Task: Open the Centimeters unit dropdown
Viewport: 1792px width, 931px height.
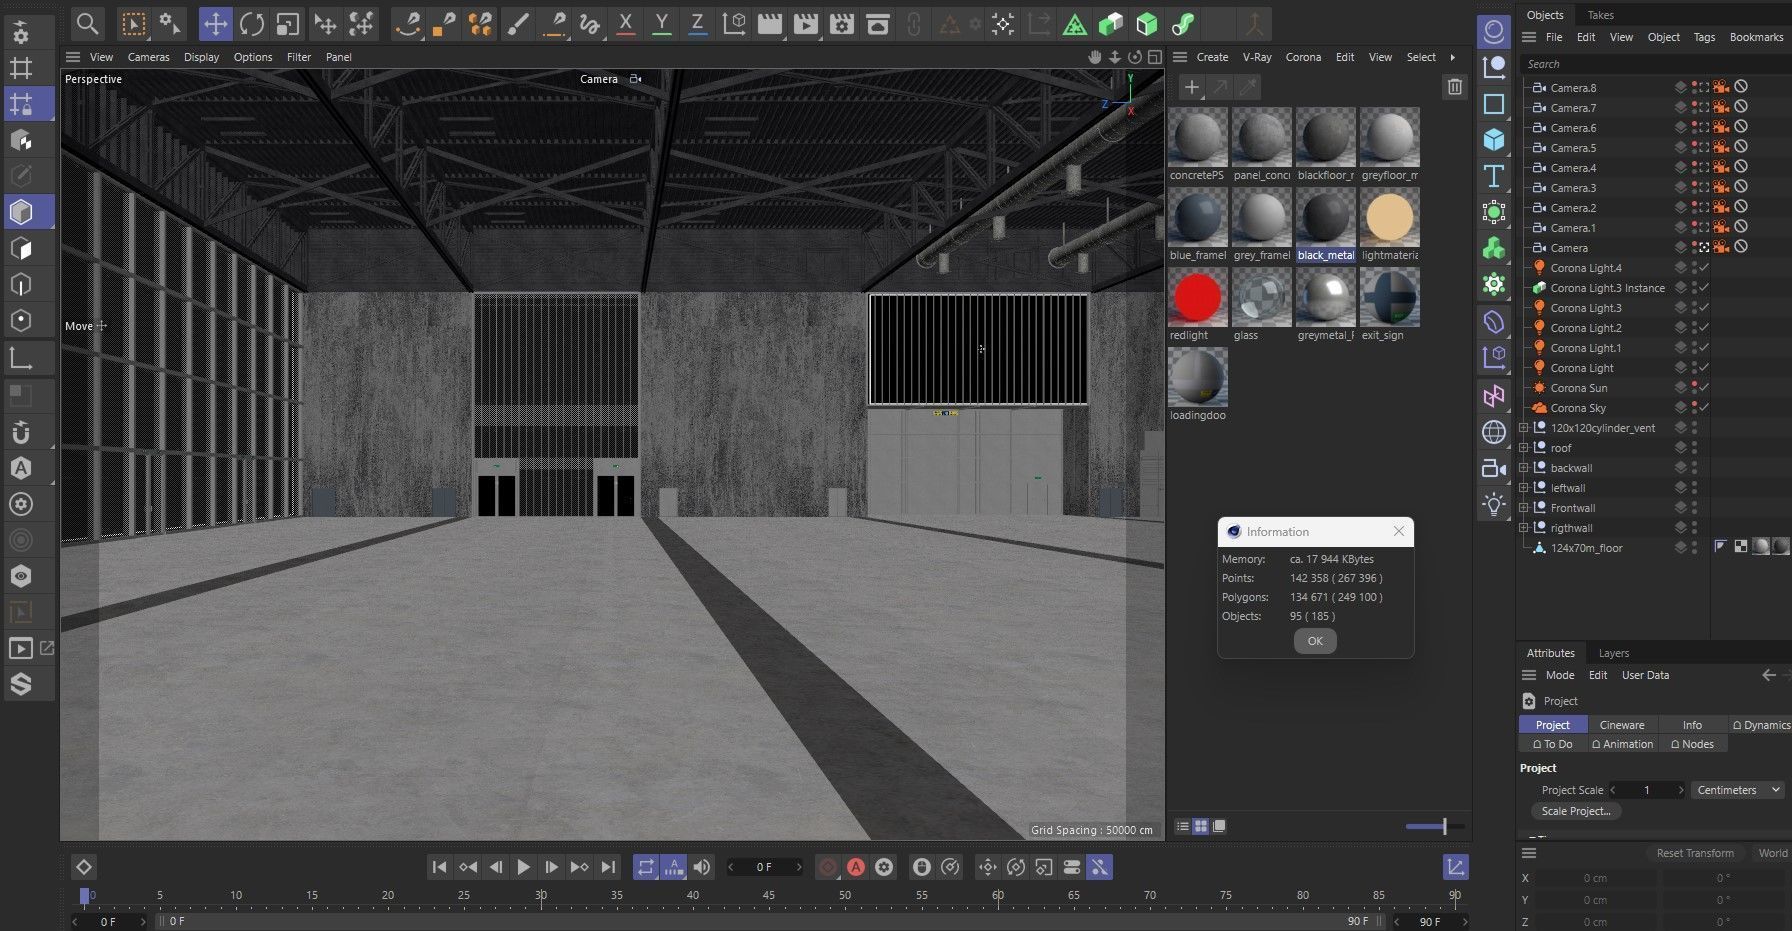Action: point(1738,790)
